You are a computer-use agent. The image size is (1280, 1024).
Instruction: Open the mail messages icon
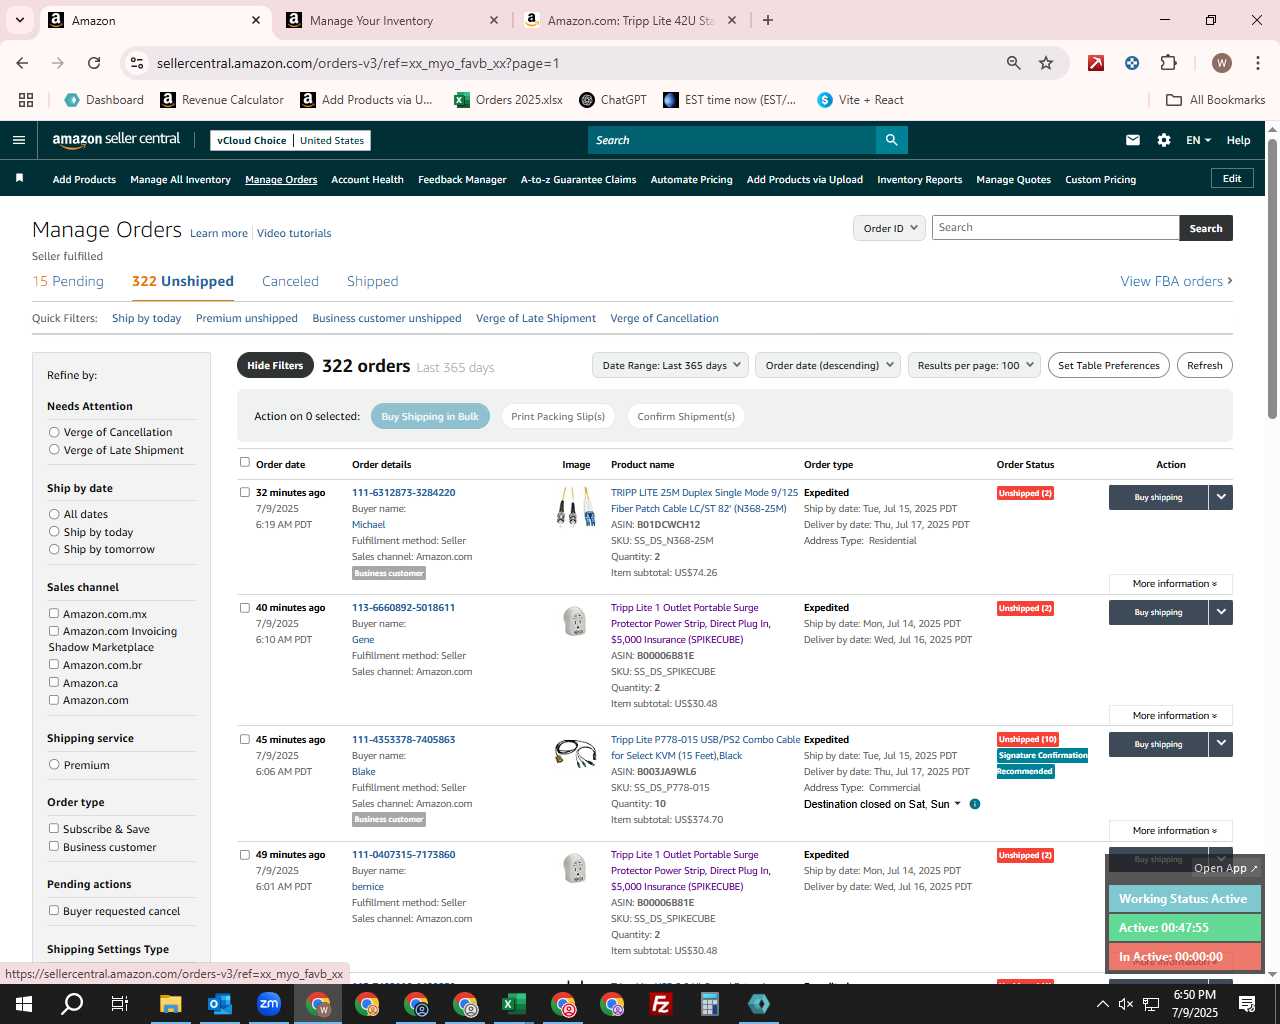tap(1133, 140)
